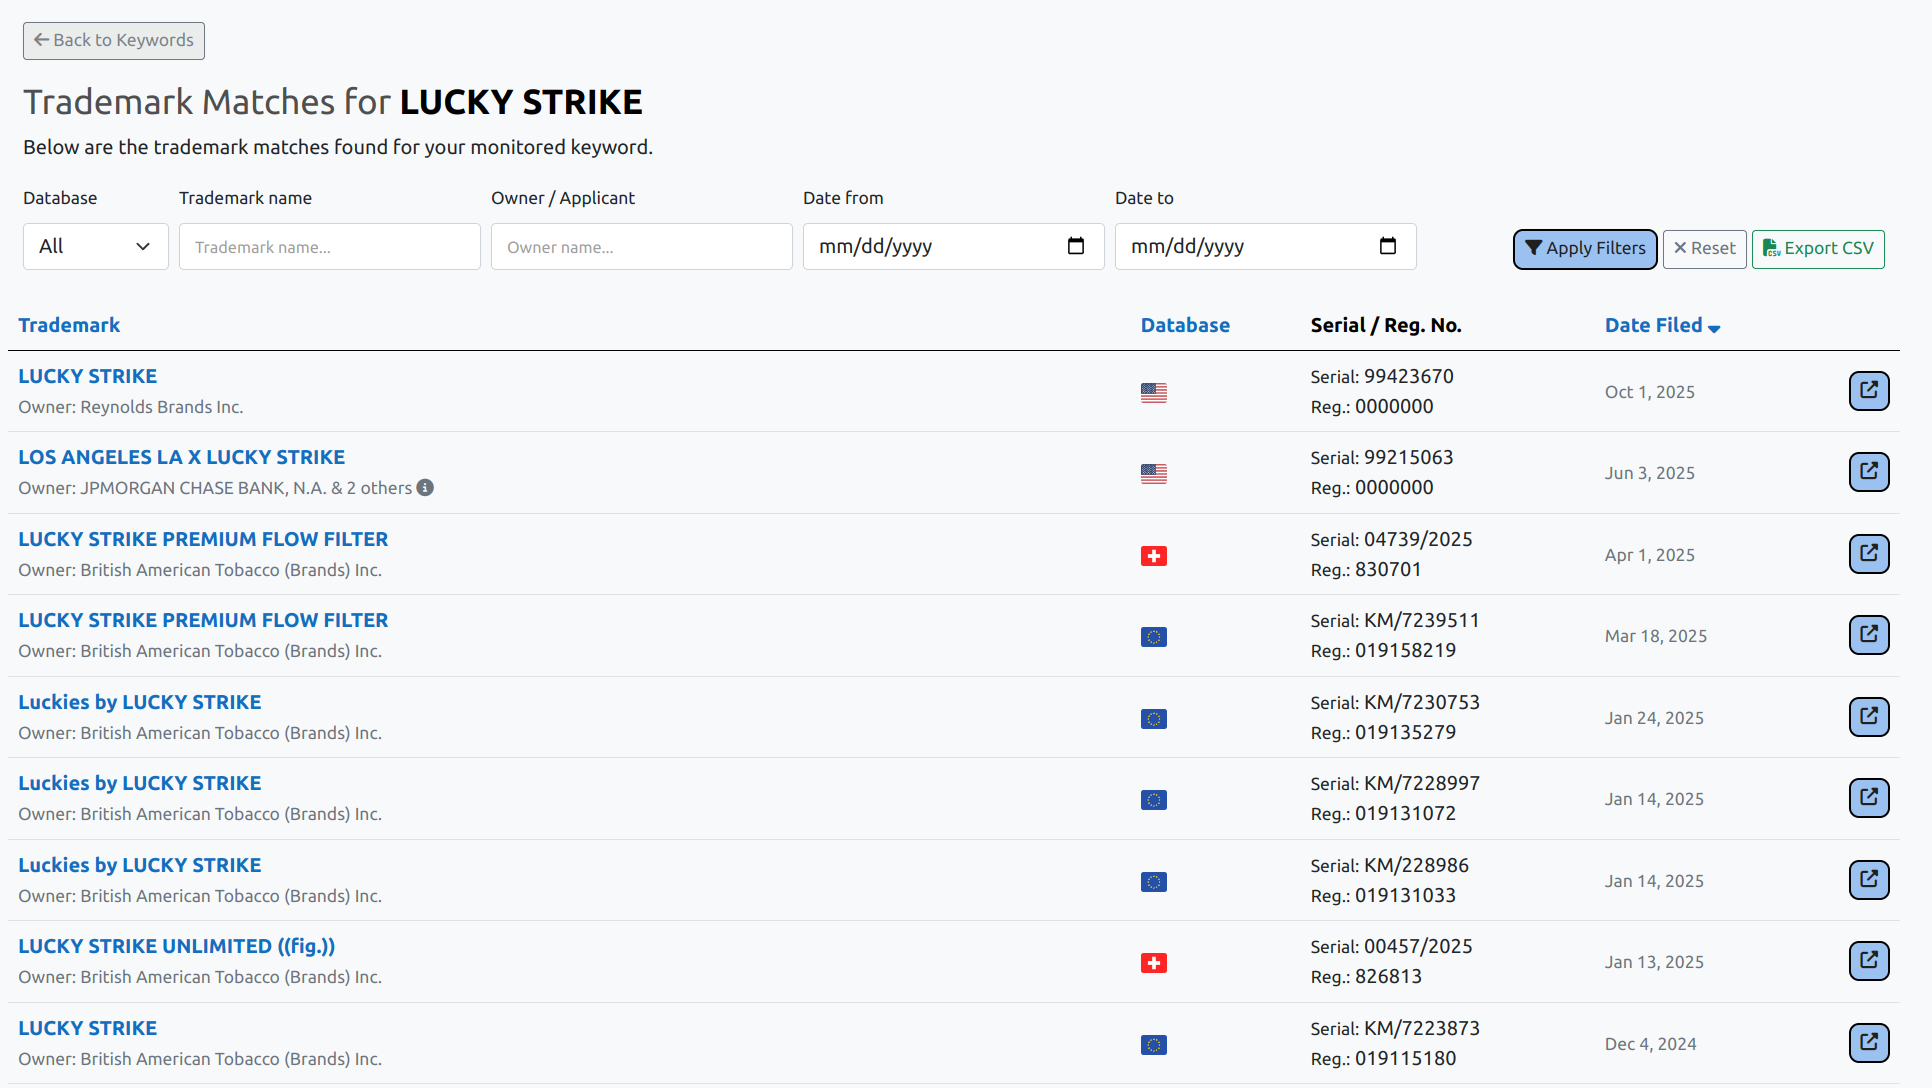Viewport: 1932px width, 1088px height.
Task: Reset all filter fields
Action: coord(1704,248)
